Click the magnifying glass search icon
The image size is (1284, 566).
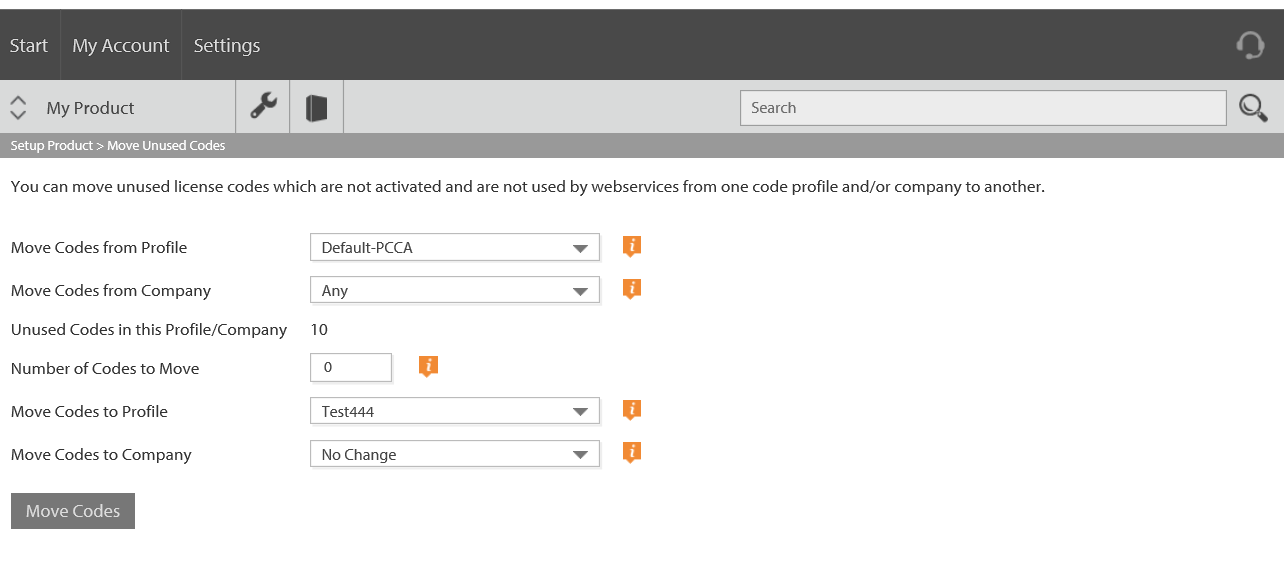tap(1253, 107)
